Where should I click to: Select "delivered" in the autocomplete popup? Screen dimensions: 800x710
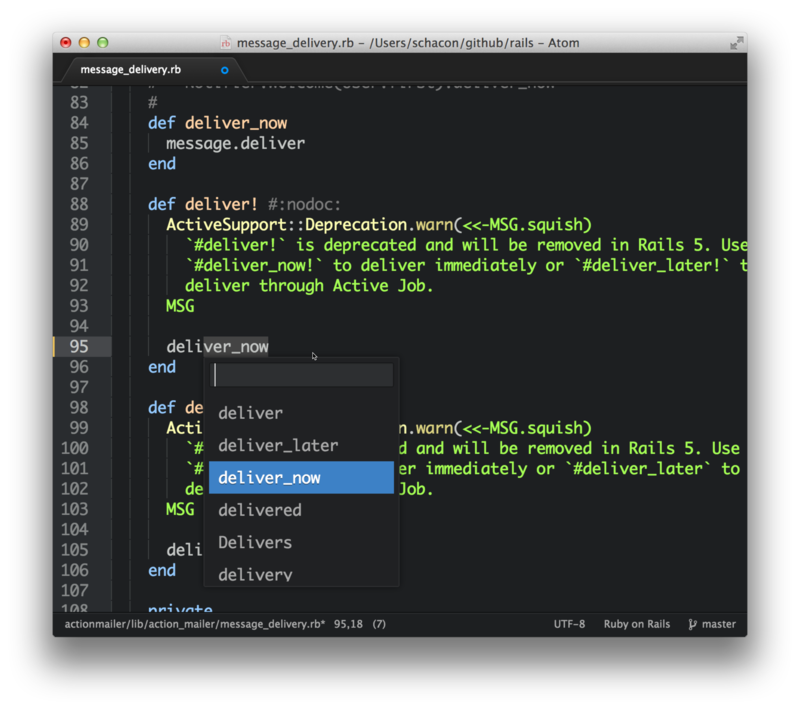tap(259, 510)
